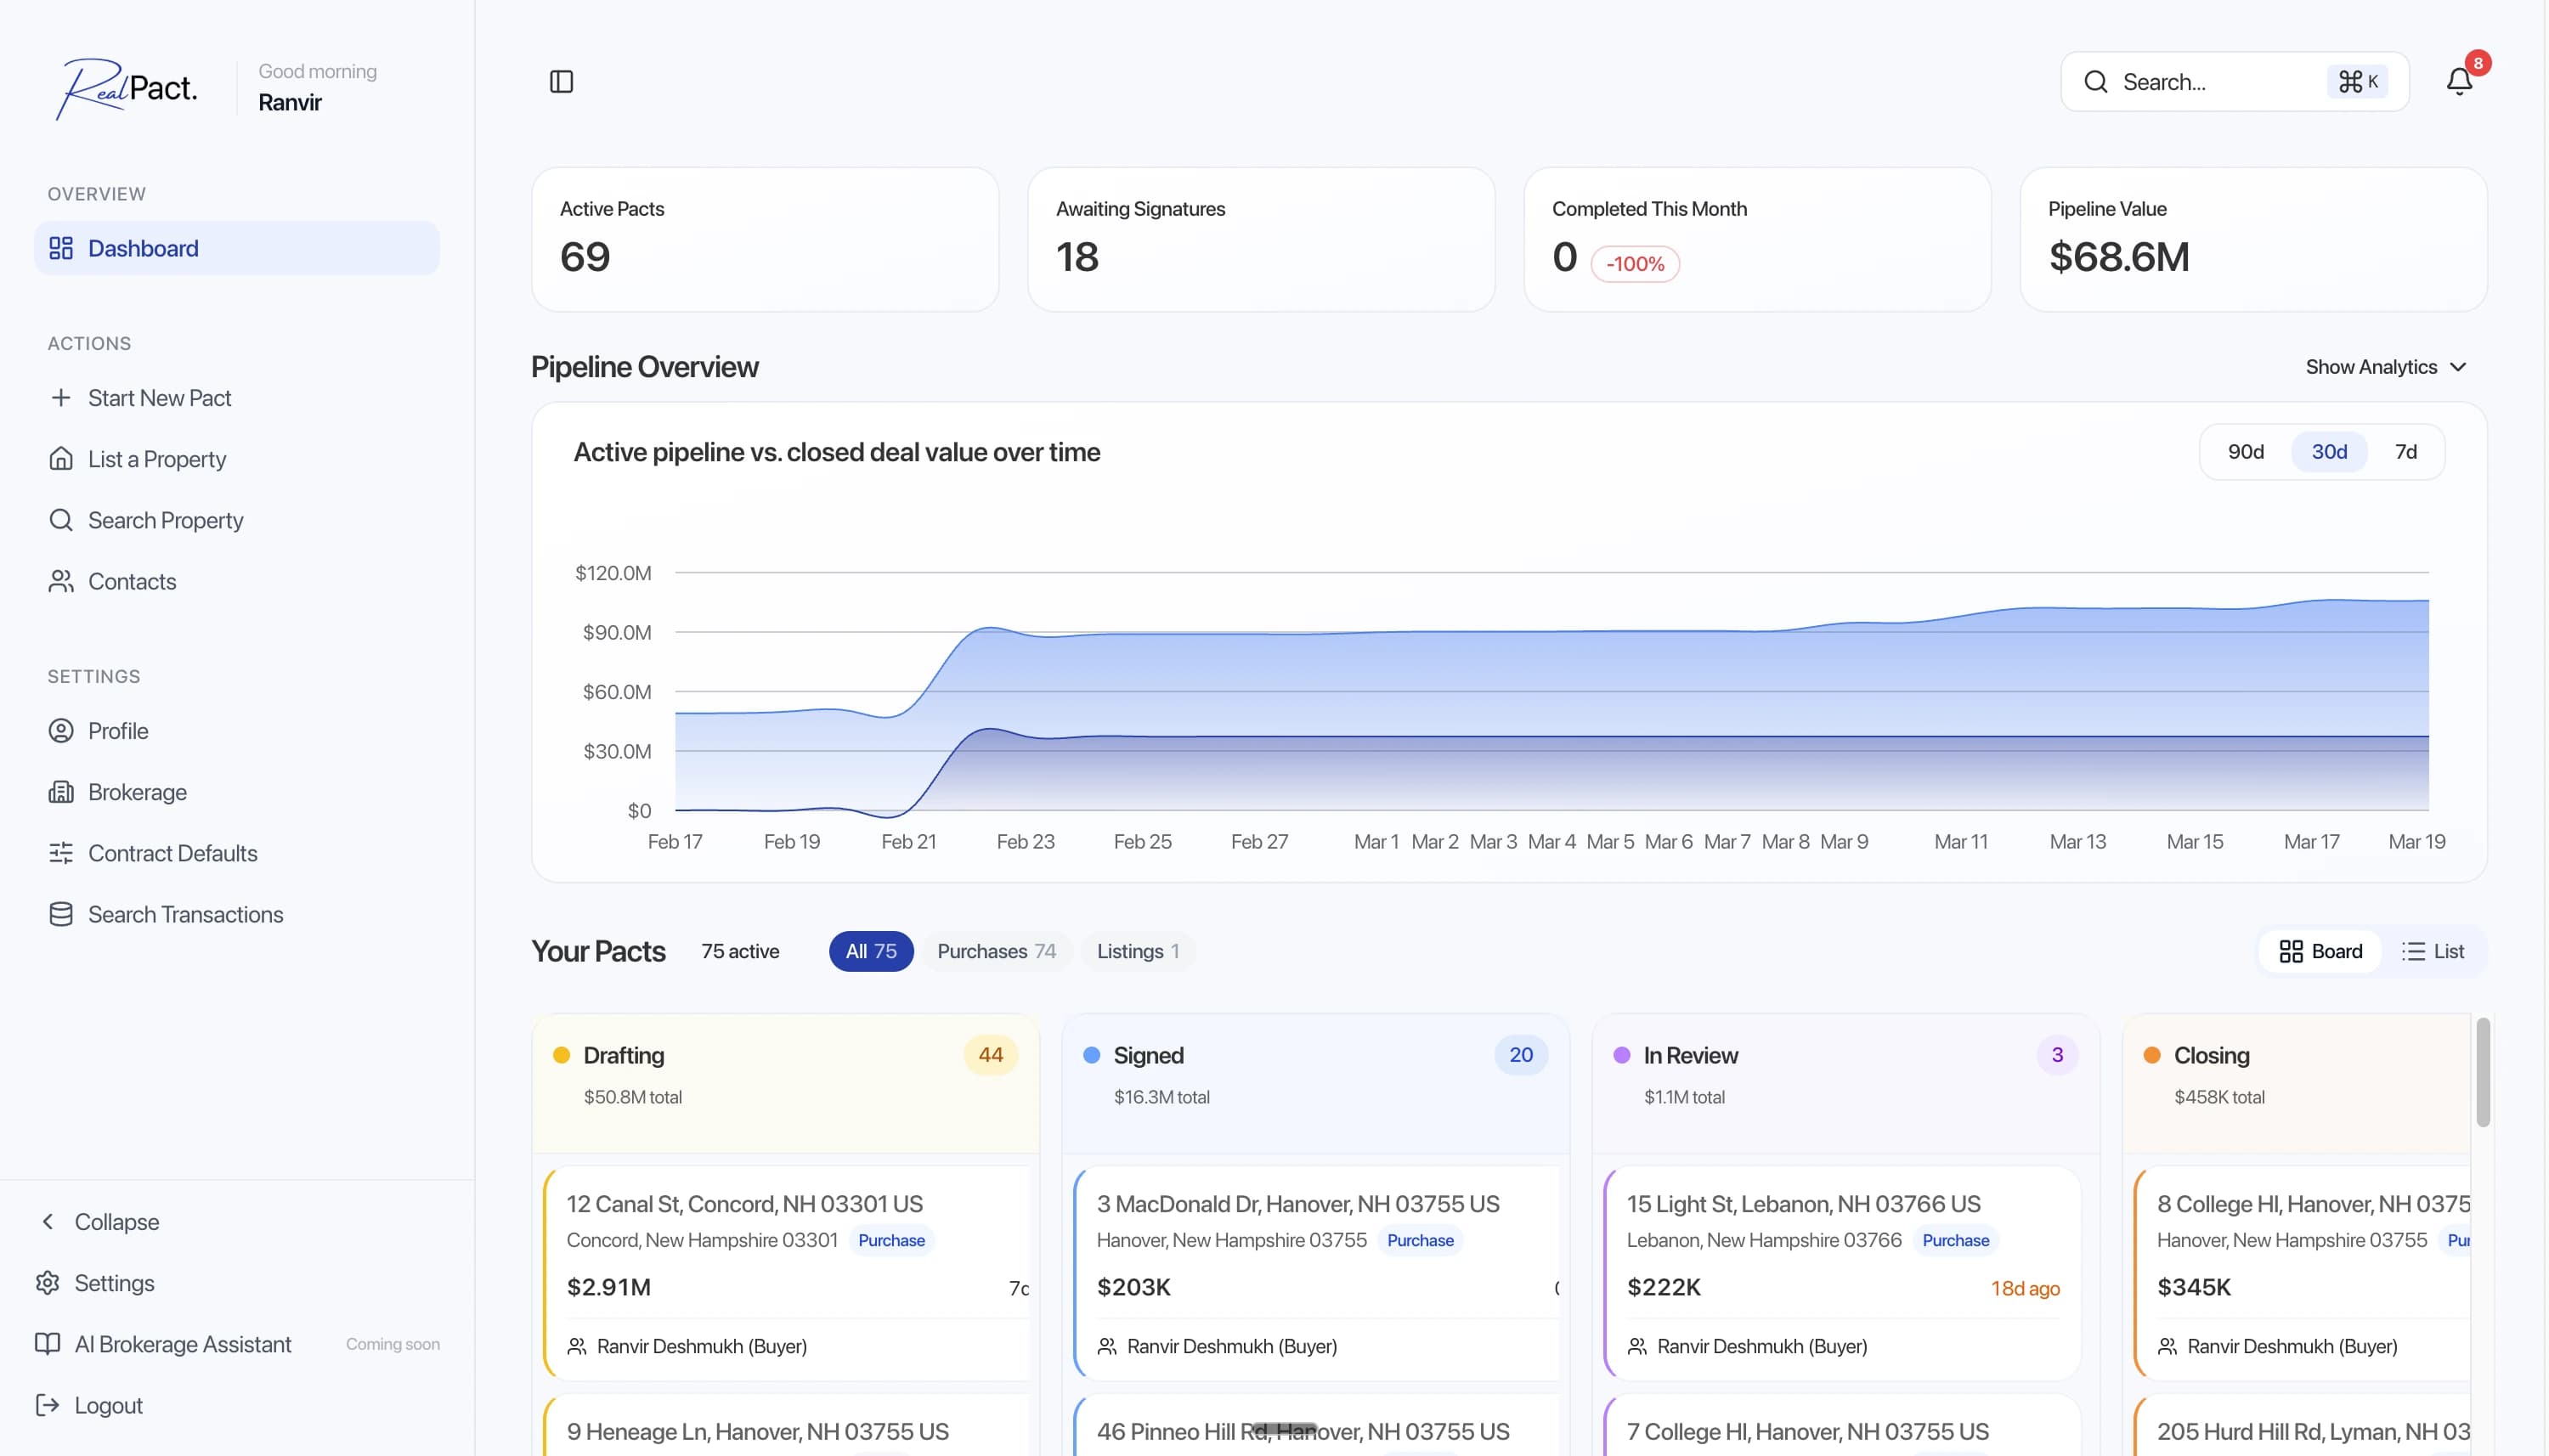The height and width of the screenshot is (1456, 2549).
Task: Open Search Transactions
Action: (x=237, y=914)
